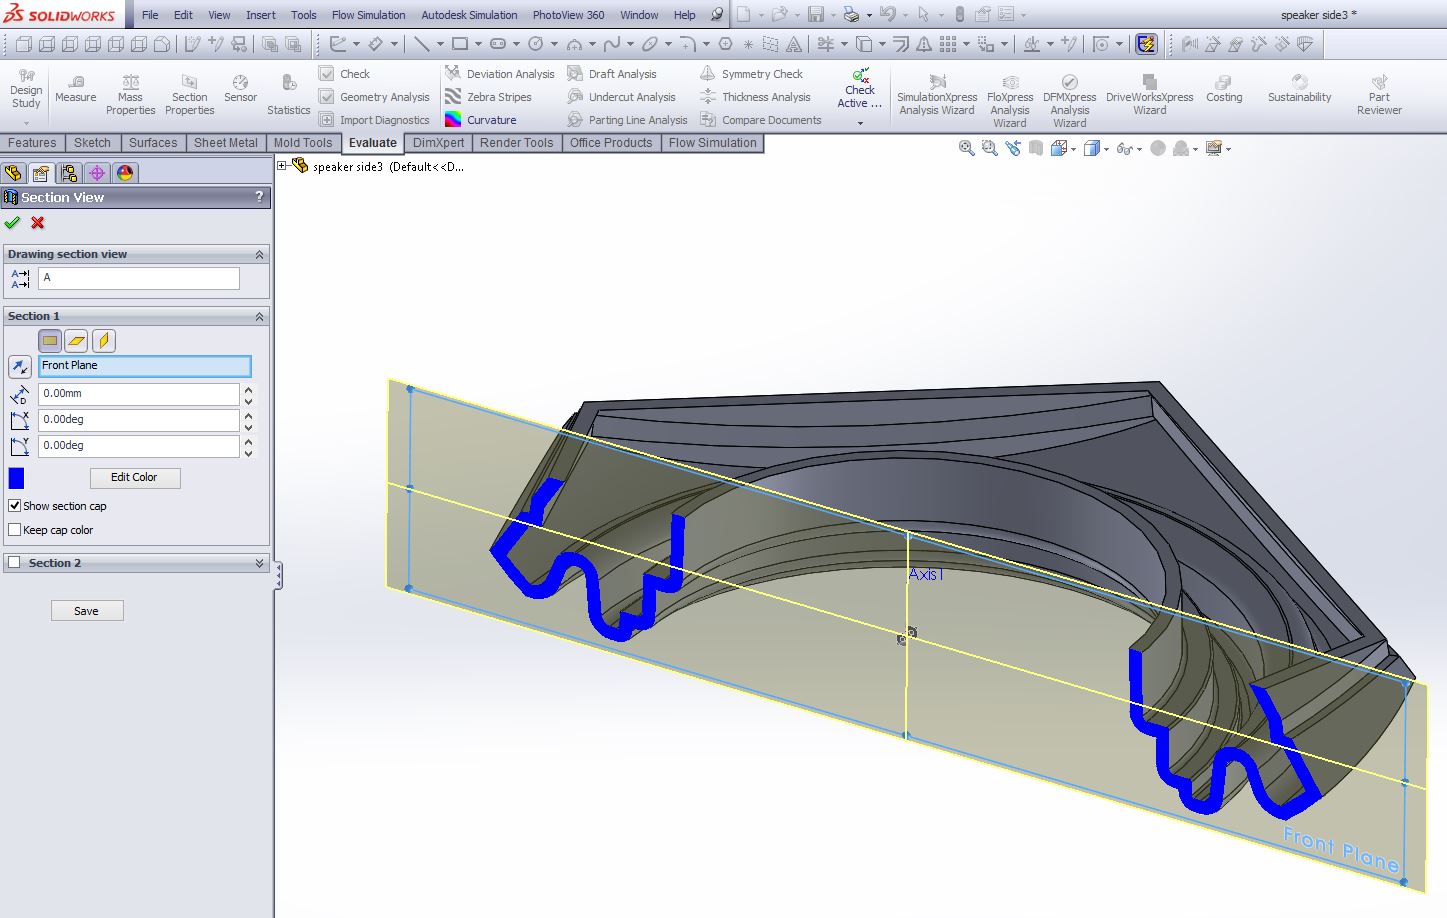The image size is (1447, 918).
Task: Enable Keep cap color checkbox
Action: [x=15, y=530]
